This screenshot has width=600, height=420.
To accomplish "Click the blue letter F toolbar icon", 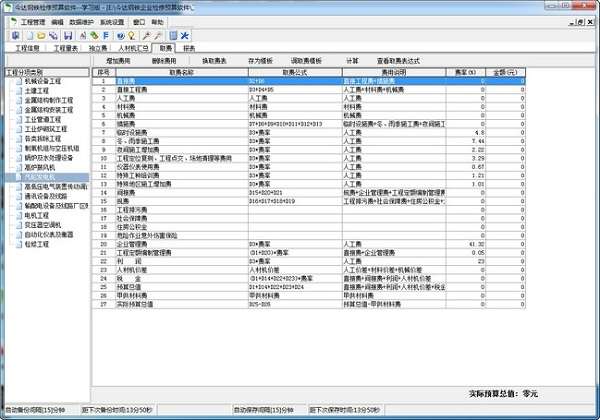I will click(106, 36).
